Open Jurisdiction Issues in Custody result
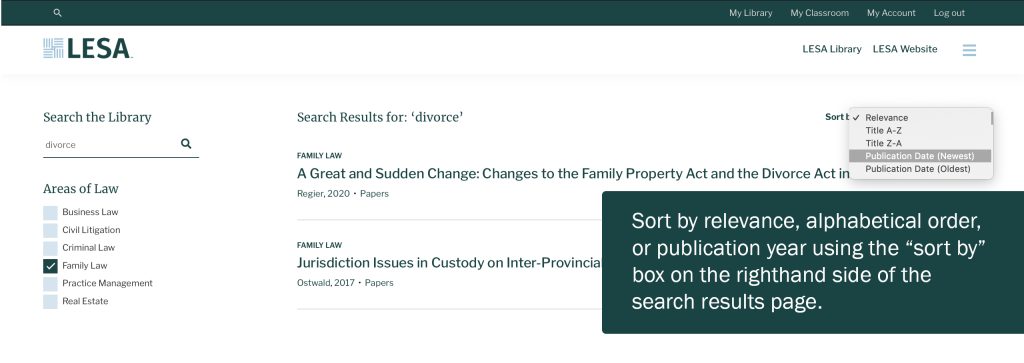This screenshot has width=1024, height=363. coord(449,262)
